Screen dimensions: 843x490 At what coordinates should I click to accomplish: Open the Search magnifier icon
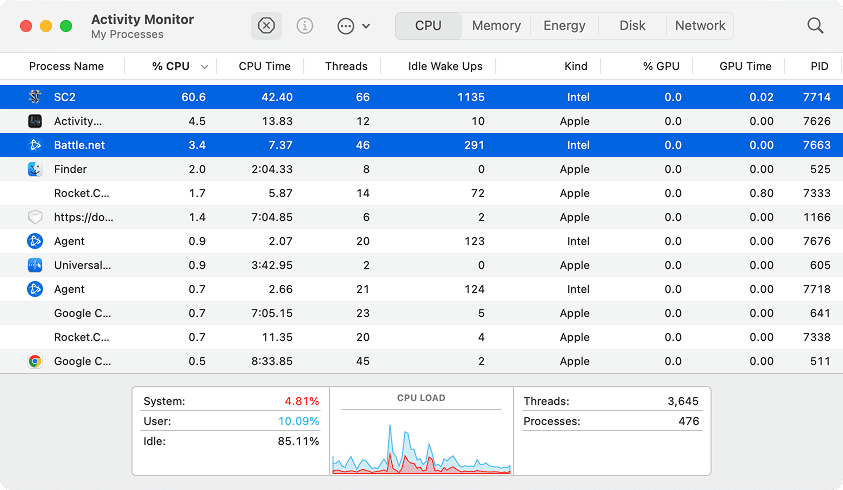[x=815, y=25]
